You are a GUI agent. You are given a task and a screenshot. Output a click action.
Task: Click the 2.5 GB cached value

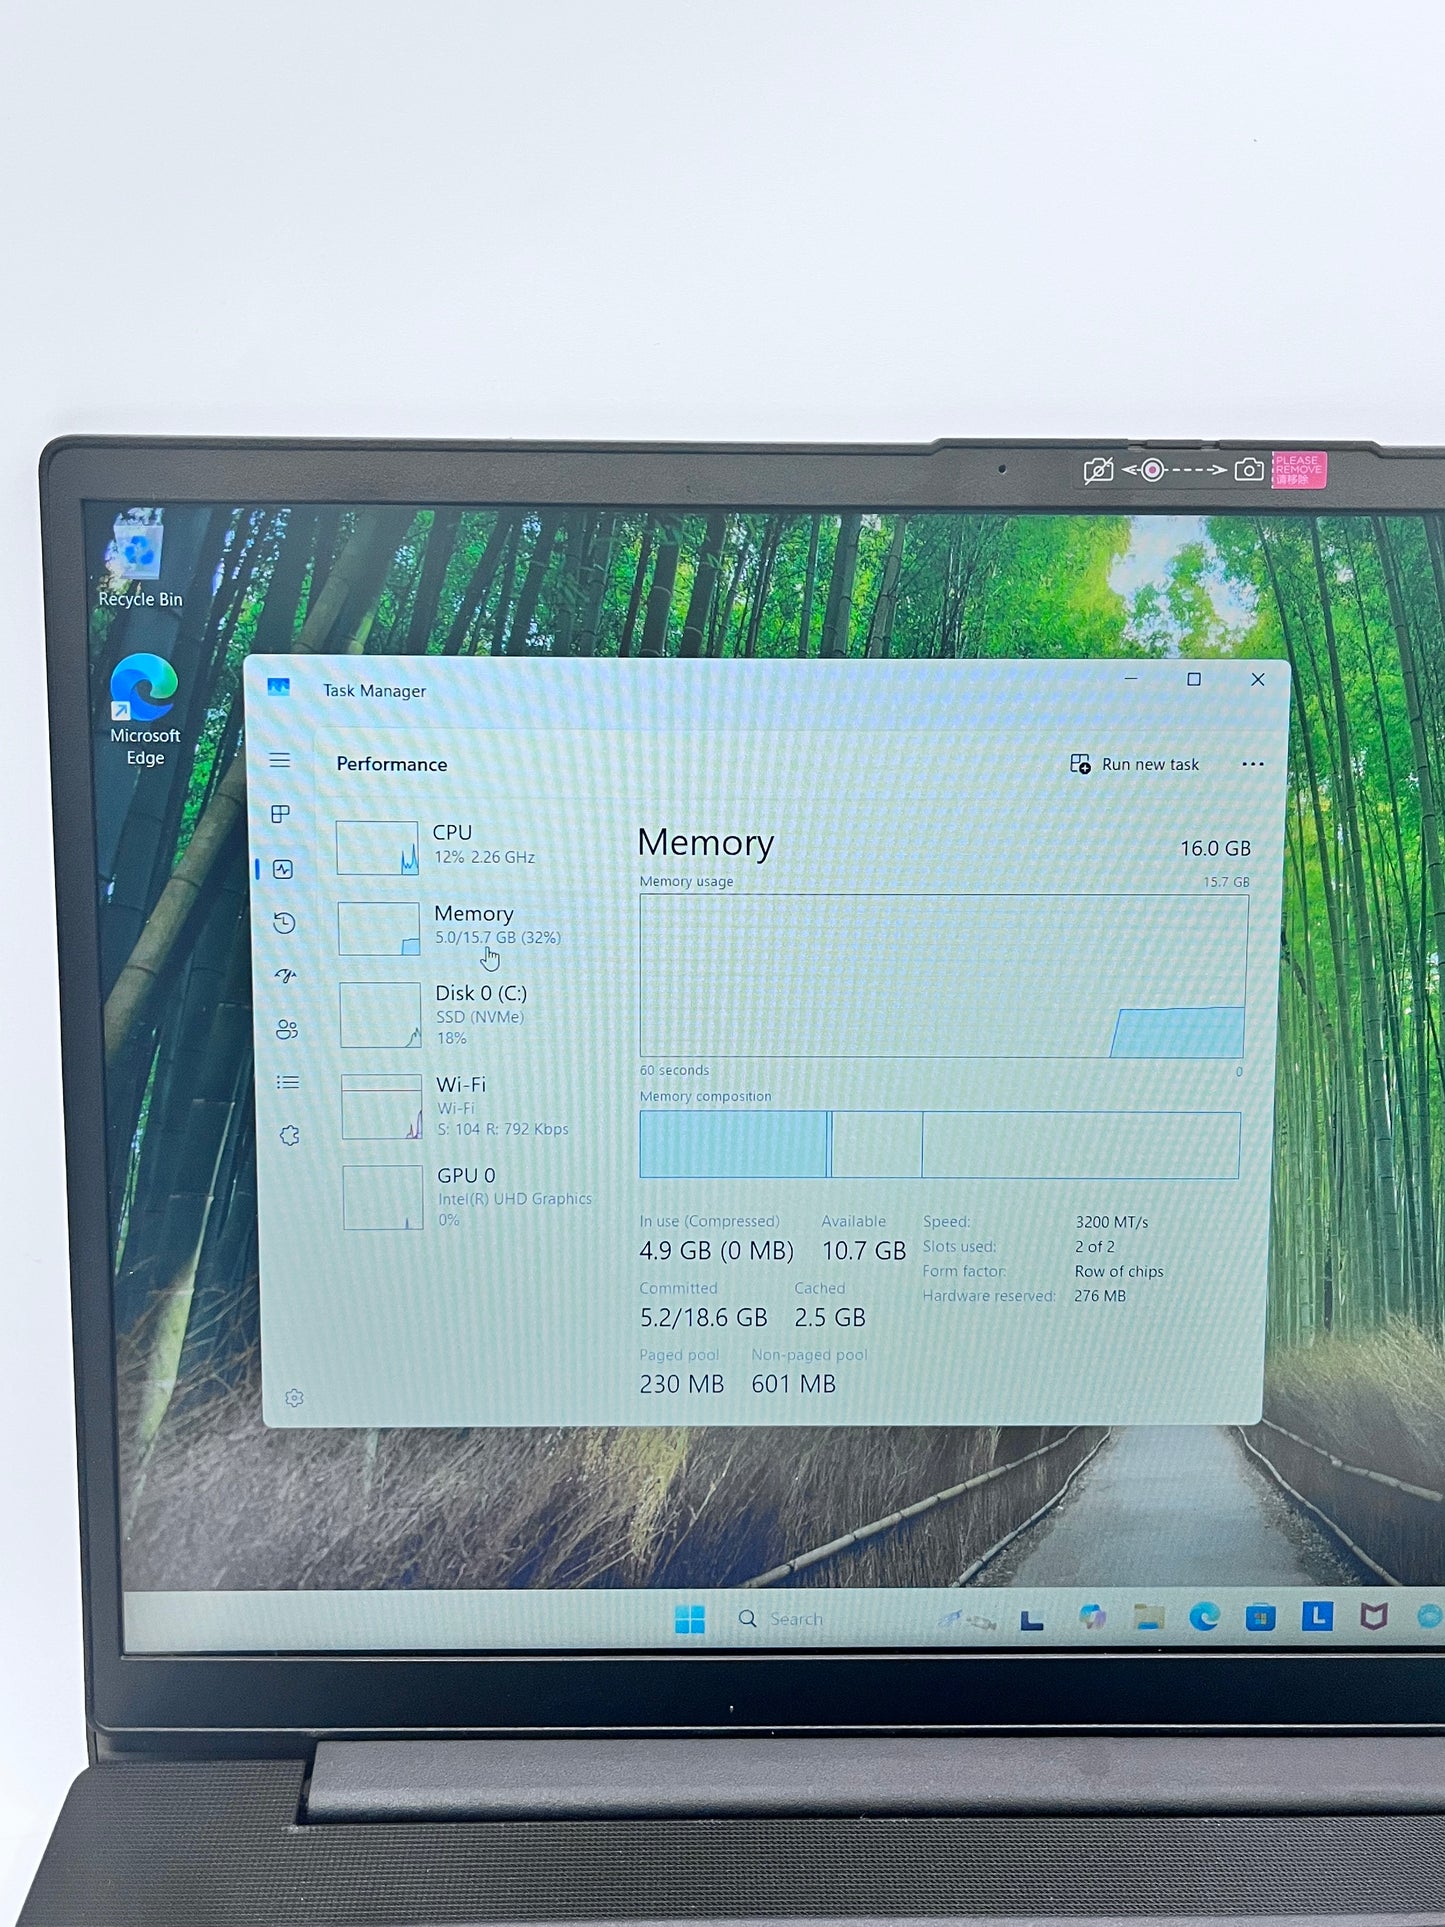tap(830, 1318)
